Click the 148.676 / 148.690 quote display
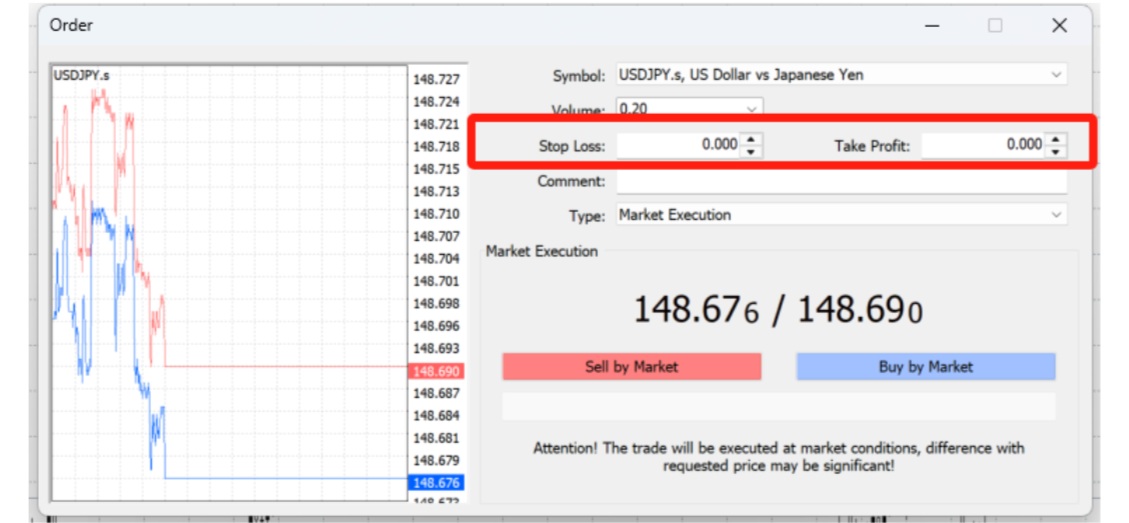The image size is (1129, 523). (x=778, y=310)
